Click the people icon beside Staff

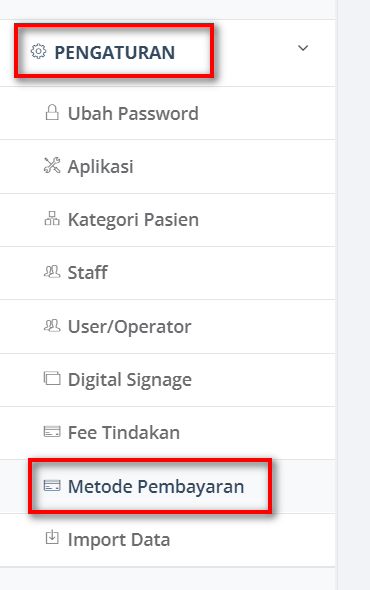coord(52,272)
